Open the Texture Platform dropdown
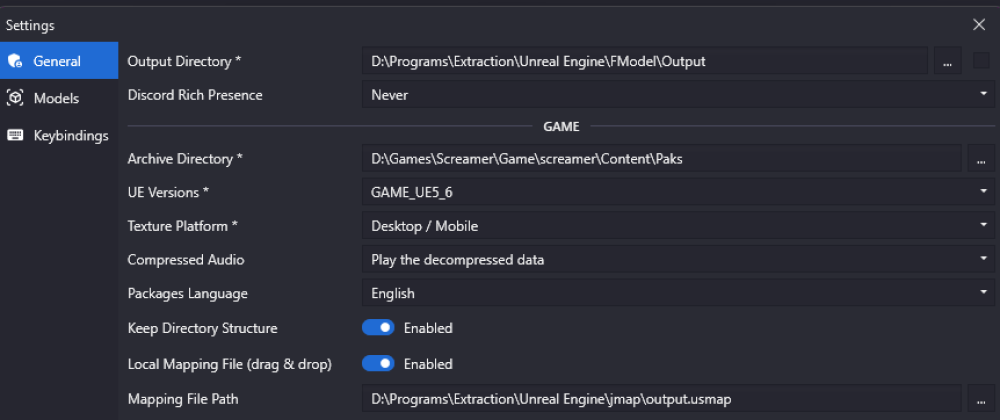This screenshot has height=420, width=1000. tap(676, 226)
